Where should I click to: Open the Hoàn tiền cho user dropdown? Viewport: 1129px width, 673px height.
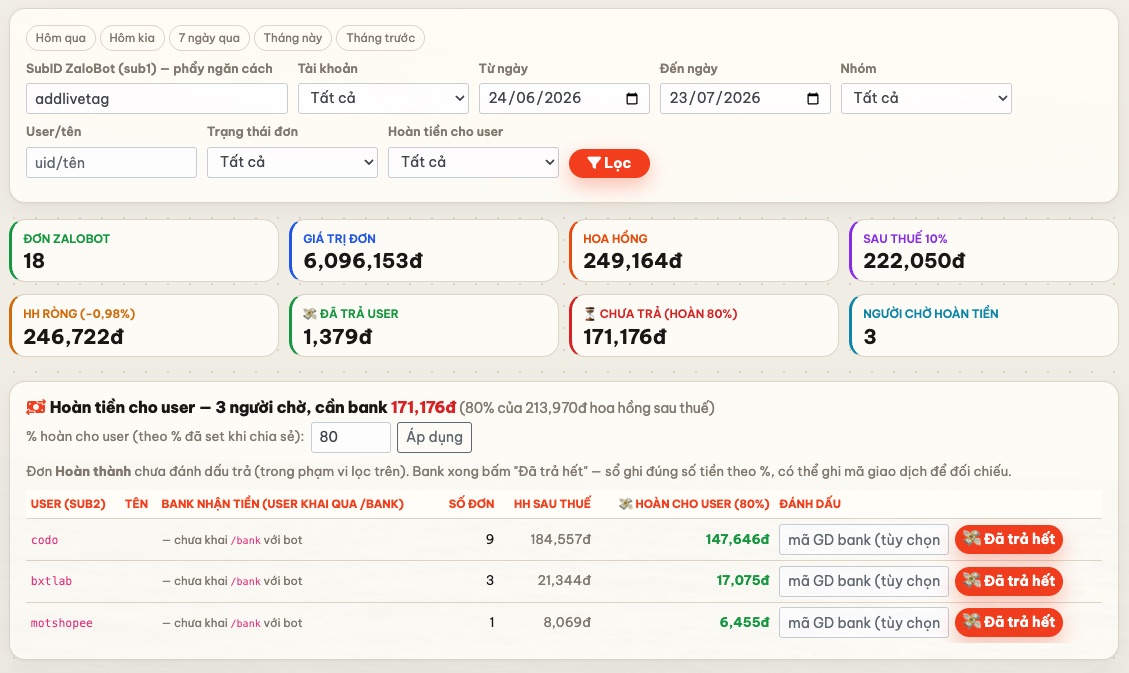[473, 163]
